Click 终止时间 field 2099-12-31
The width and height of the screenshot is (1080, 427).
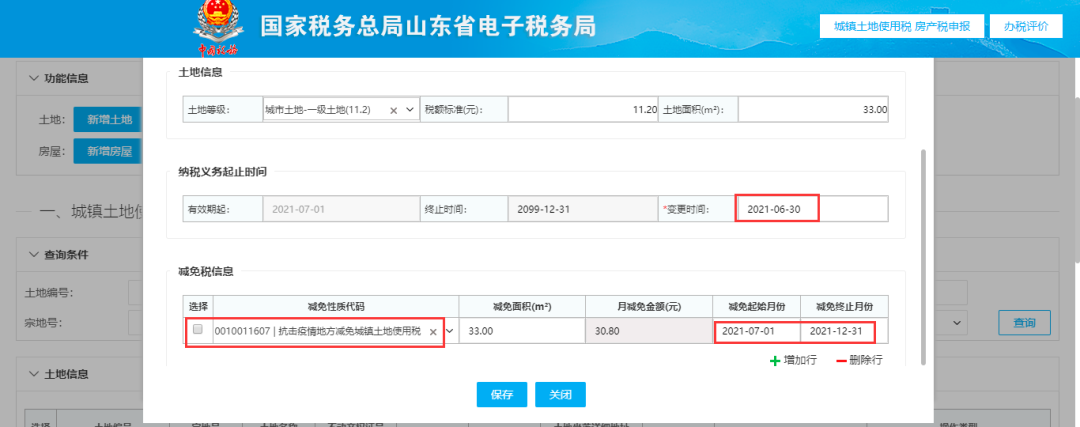coord(583,209)
